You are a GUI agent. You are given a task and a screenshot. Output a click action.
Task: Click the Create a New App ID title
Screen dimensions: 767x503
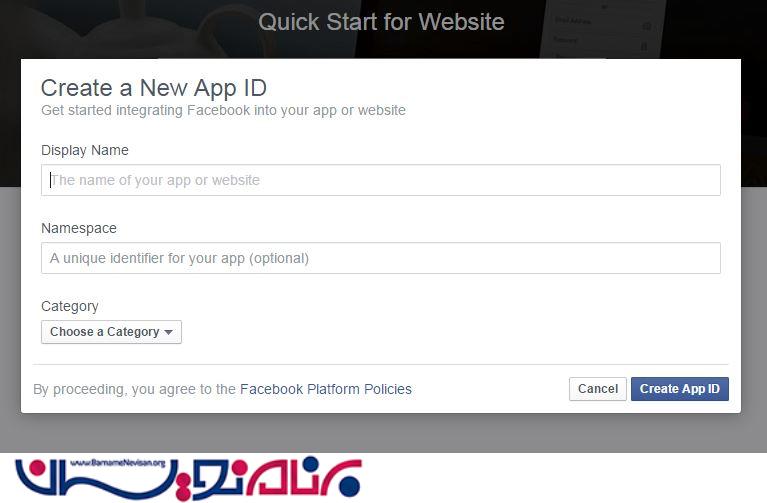[x=154, y=88]
